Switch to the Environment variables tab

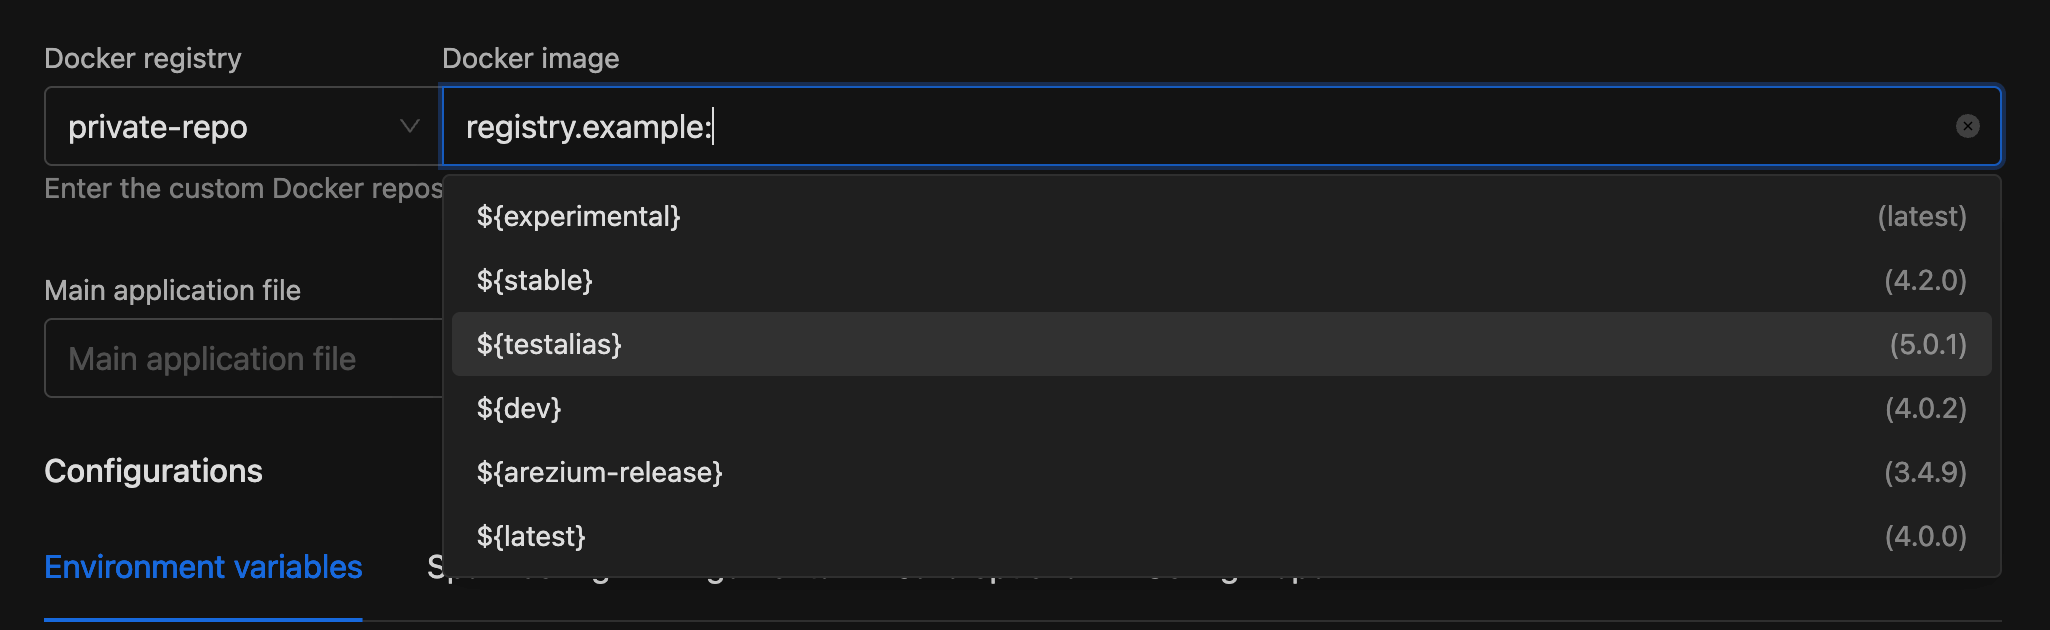(x=203, y=567)
